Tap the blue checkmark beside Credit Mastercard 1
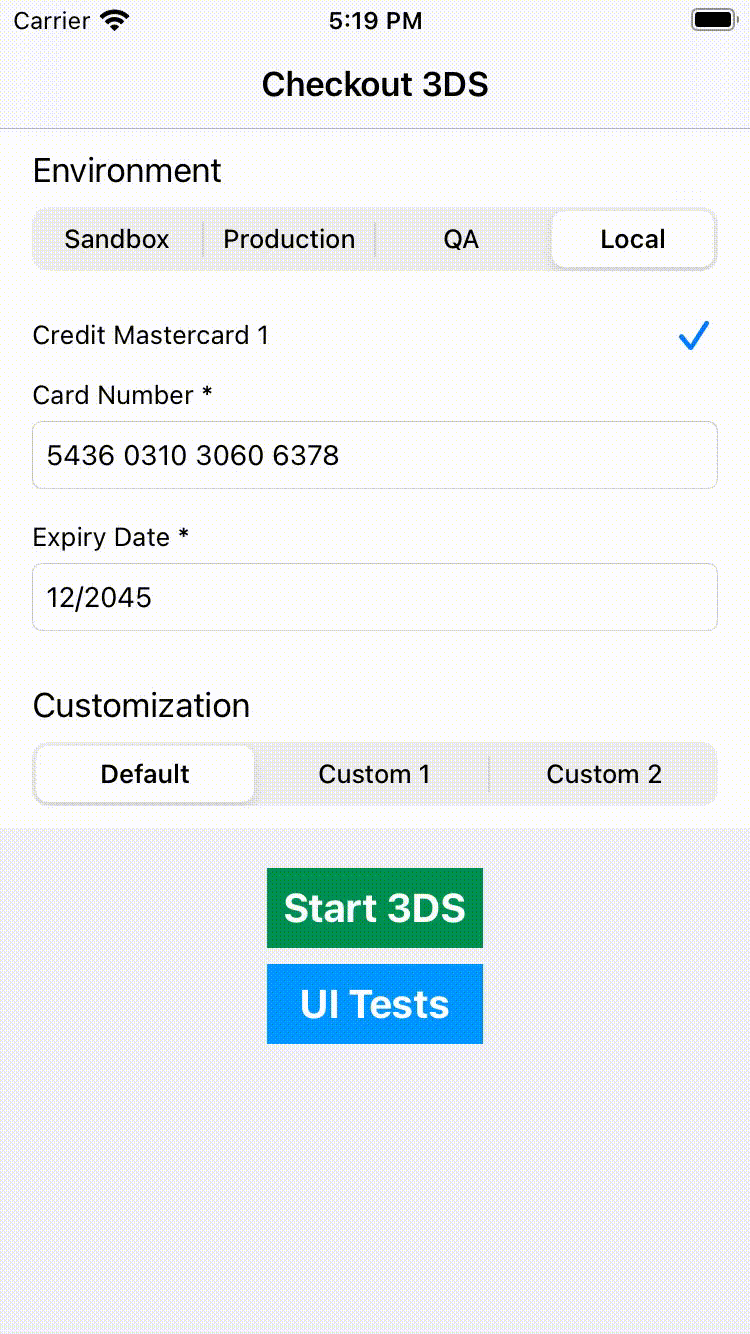The image size is (750, 1334). [693, 336]
